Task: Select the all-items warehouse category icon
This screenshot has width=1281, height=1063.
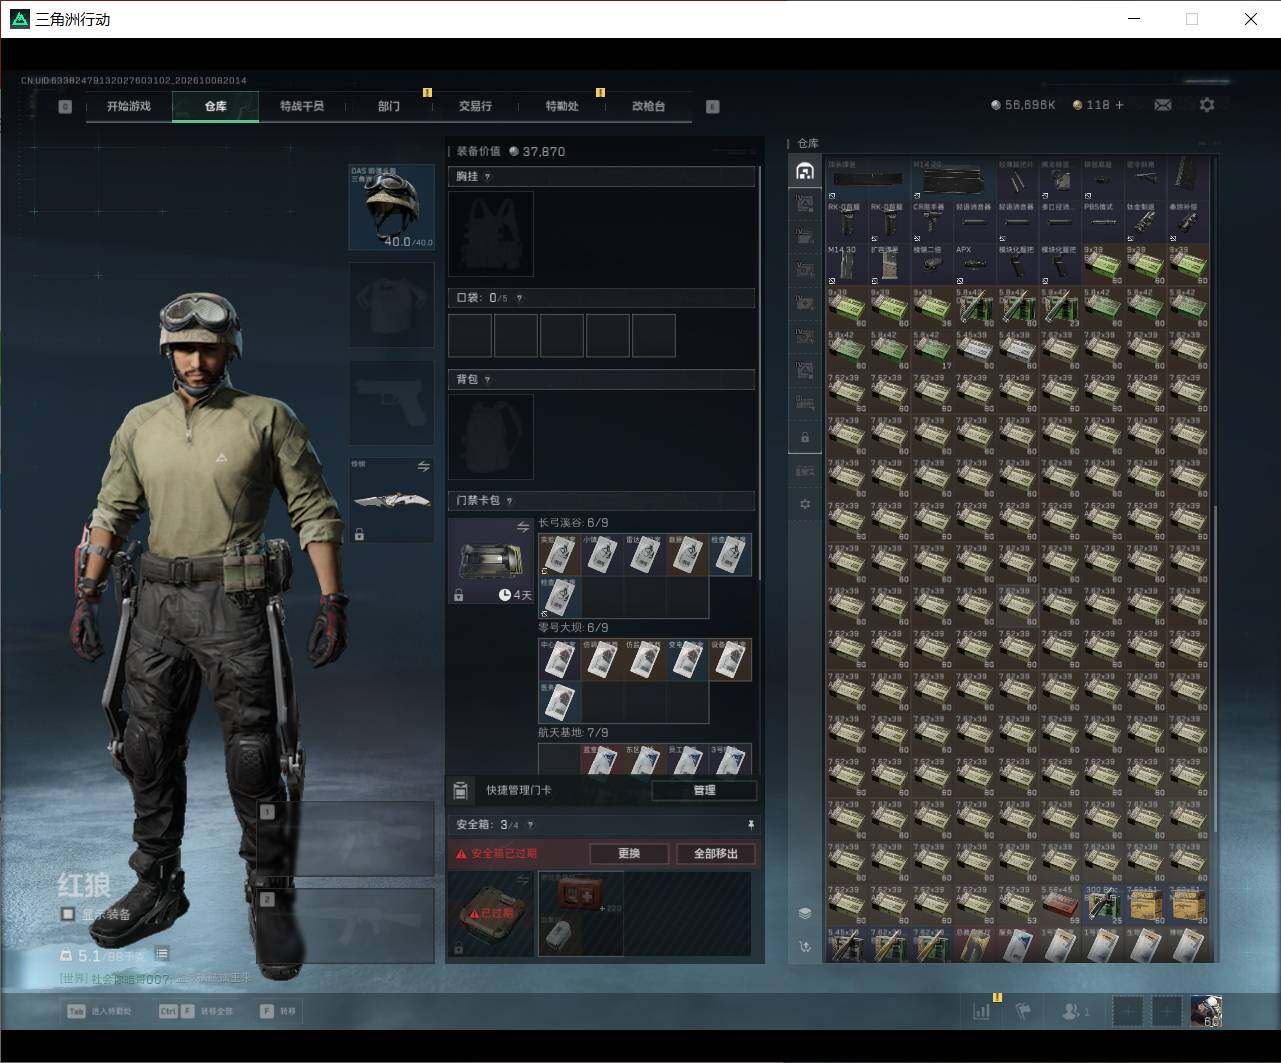Action: (805, 171)
